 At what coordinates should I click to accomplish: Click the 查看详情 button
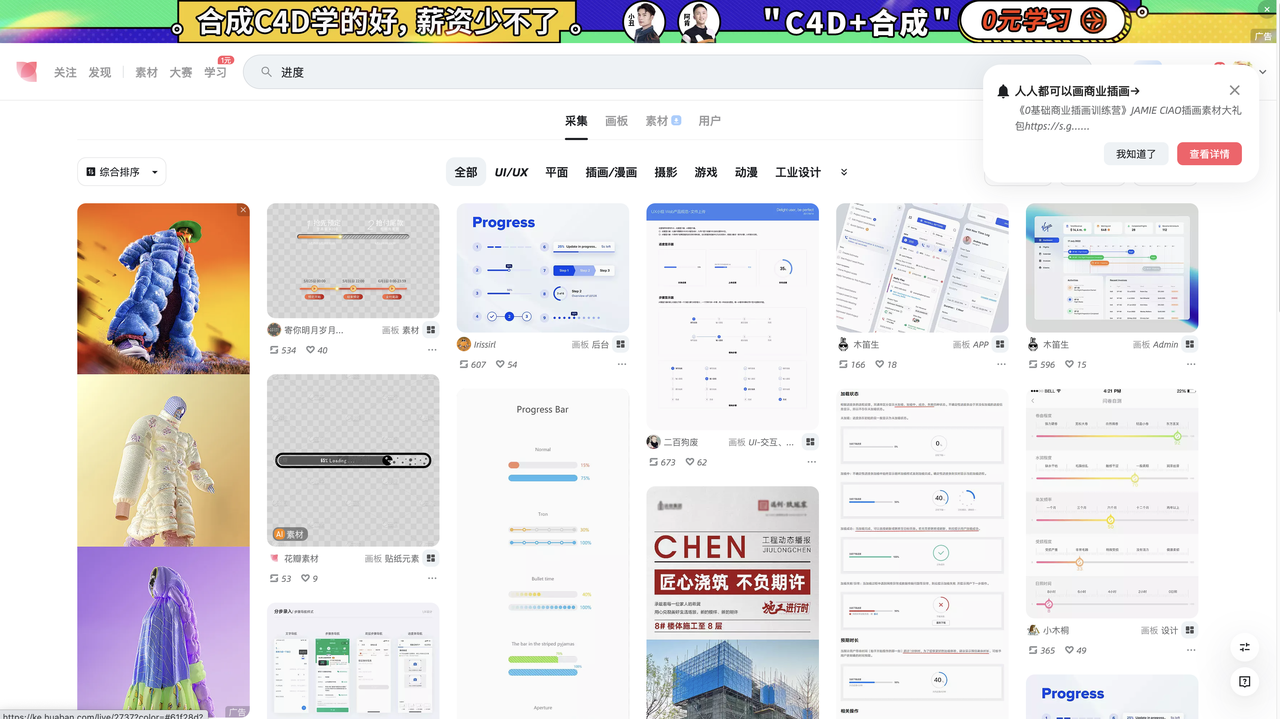pos(1209,154)
